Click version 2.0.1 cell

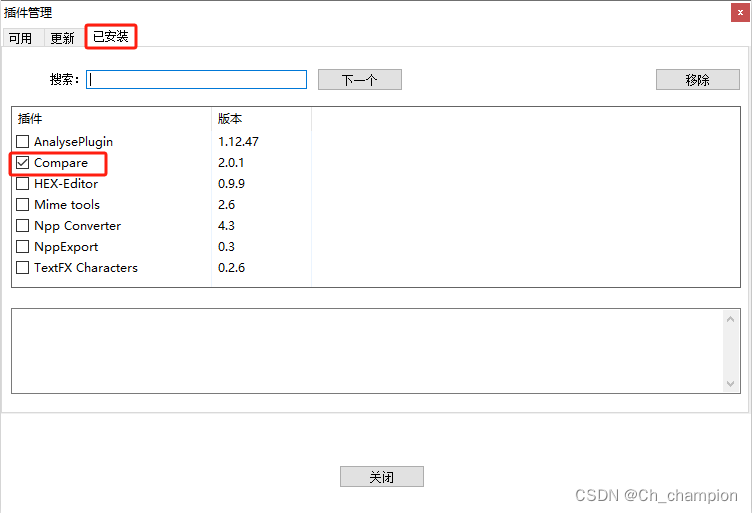tap(231, 163)
